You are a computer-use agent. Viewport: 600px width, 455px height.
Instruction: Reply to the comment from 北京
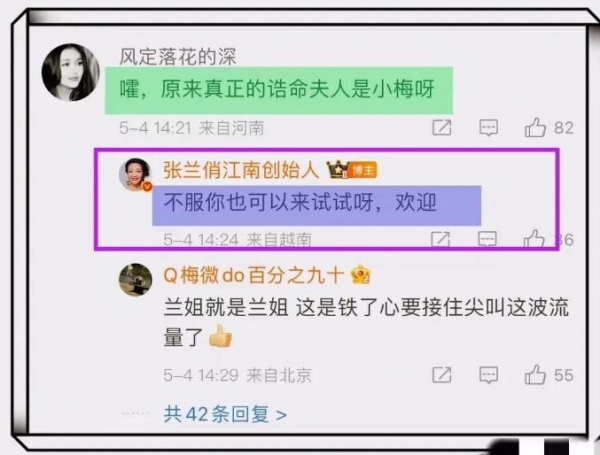pos(489,375)
